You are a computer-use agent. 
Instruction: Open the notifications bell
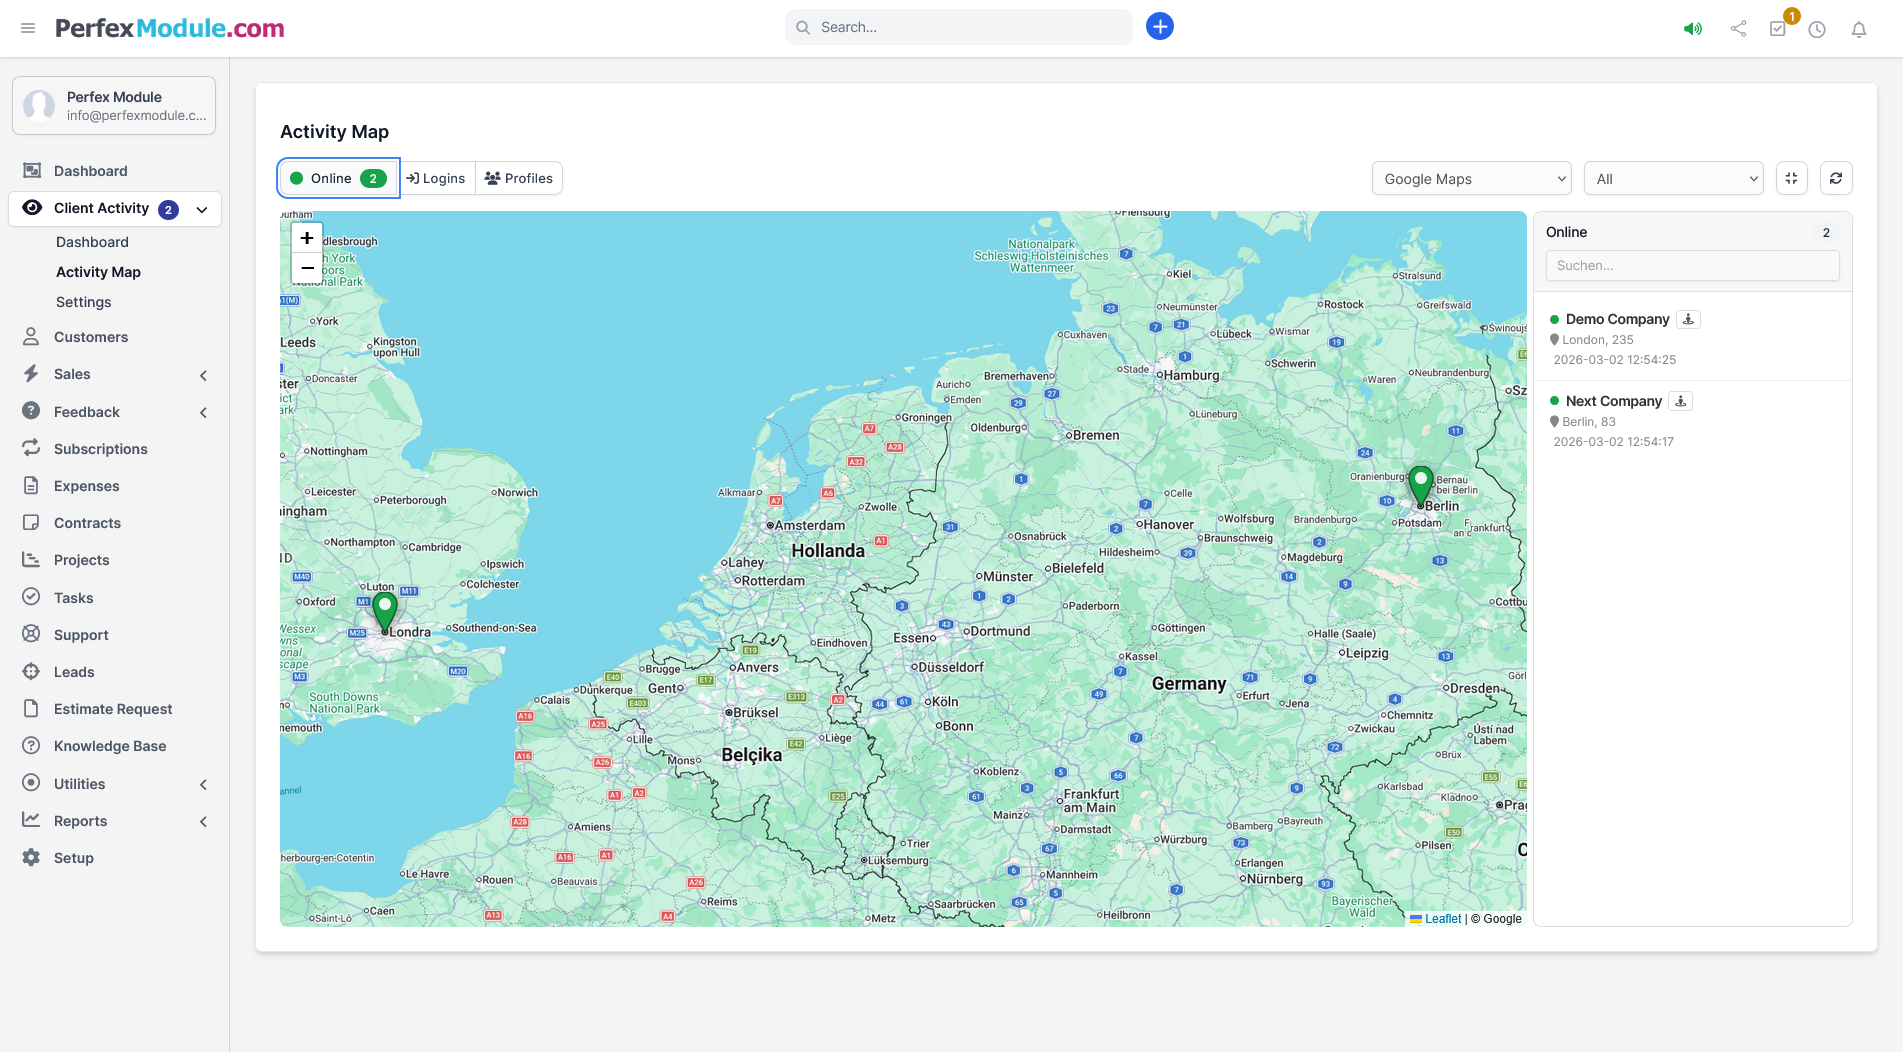coord(1858,29)
